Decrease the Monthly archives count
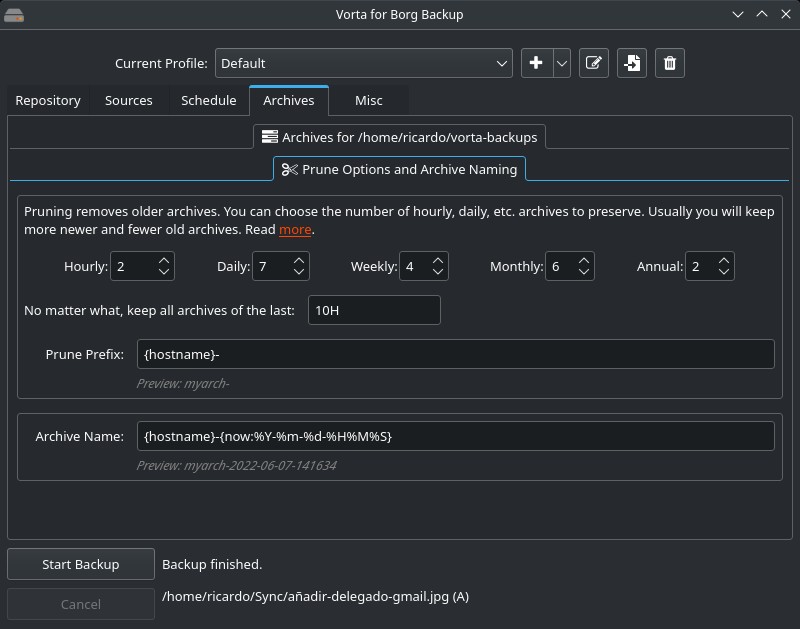Image resolution: width=800 pixels, height=629 pixels. click(x=584, y=272)
